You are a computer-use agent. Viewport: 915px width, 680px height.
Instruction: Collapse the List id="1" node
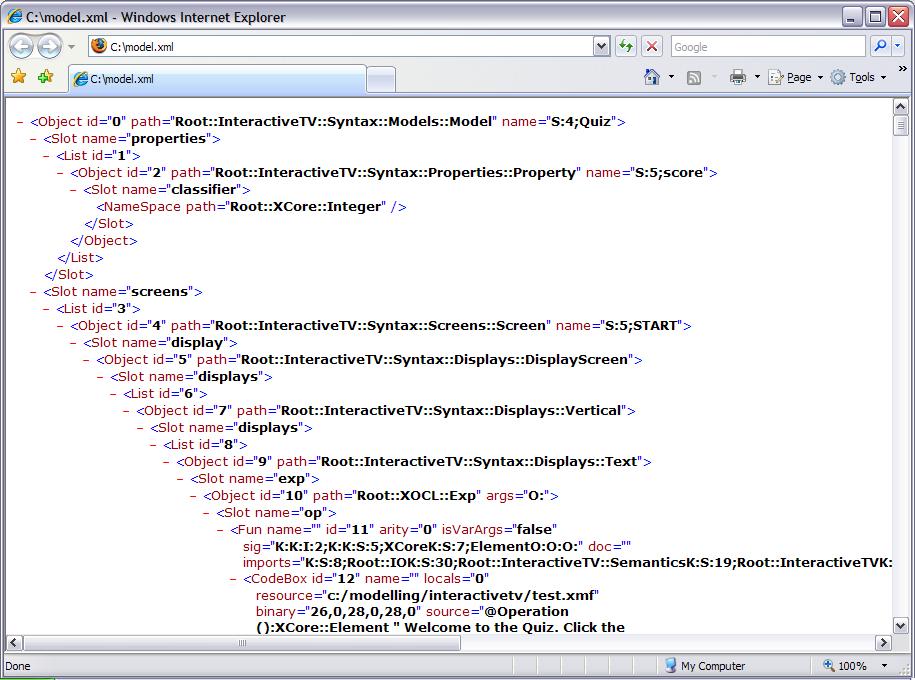coord(47,156)
